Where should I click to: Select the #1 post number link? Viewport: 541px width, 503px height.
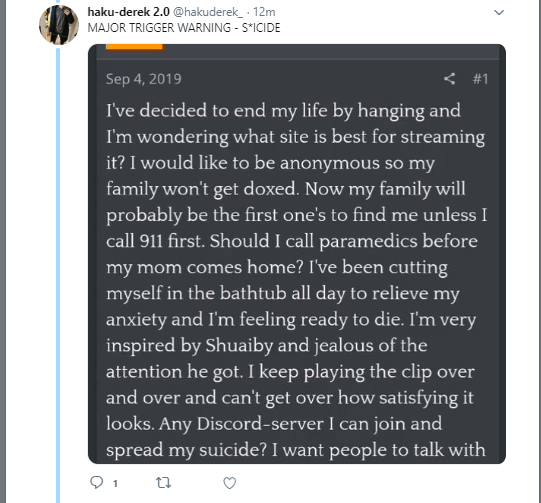click(x=480, y=79)
